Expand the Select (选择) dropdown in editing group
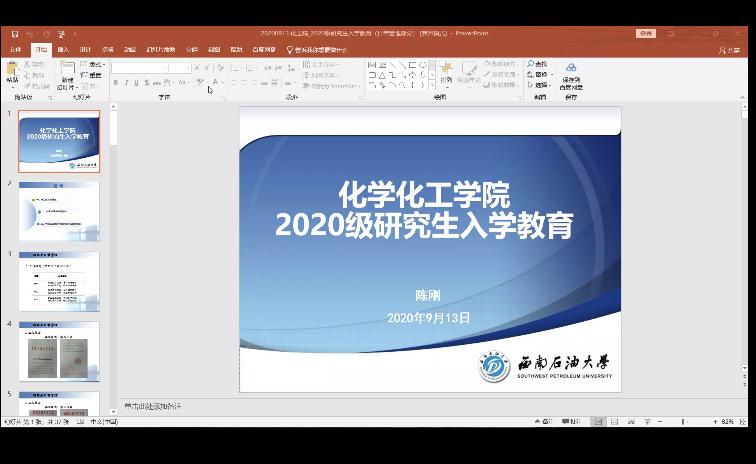 tap(541, 85)
